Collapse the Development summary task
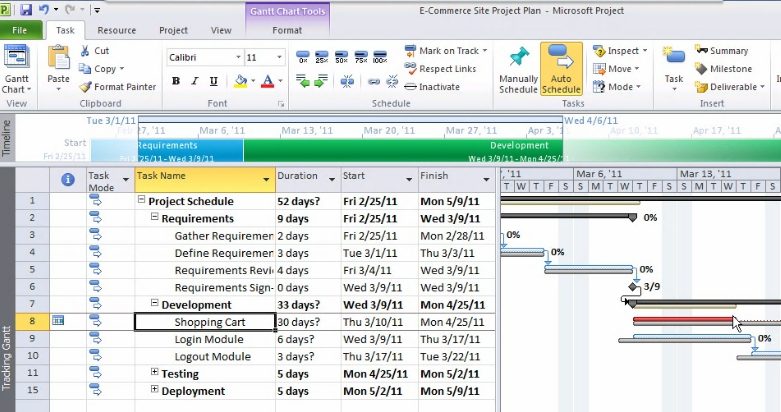This screenshot has width=781, height=412. pos(154,303)
